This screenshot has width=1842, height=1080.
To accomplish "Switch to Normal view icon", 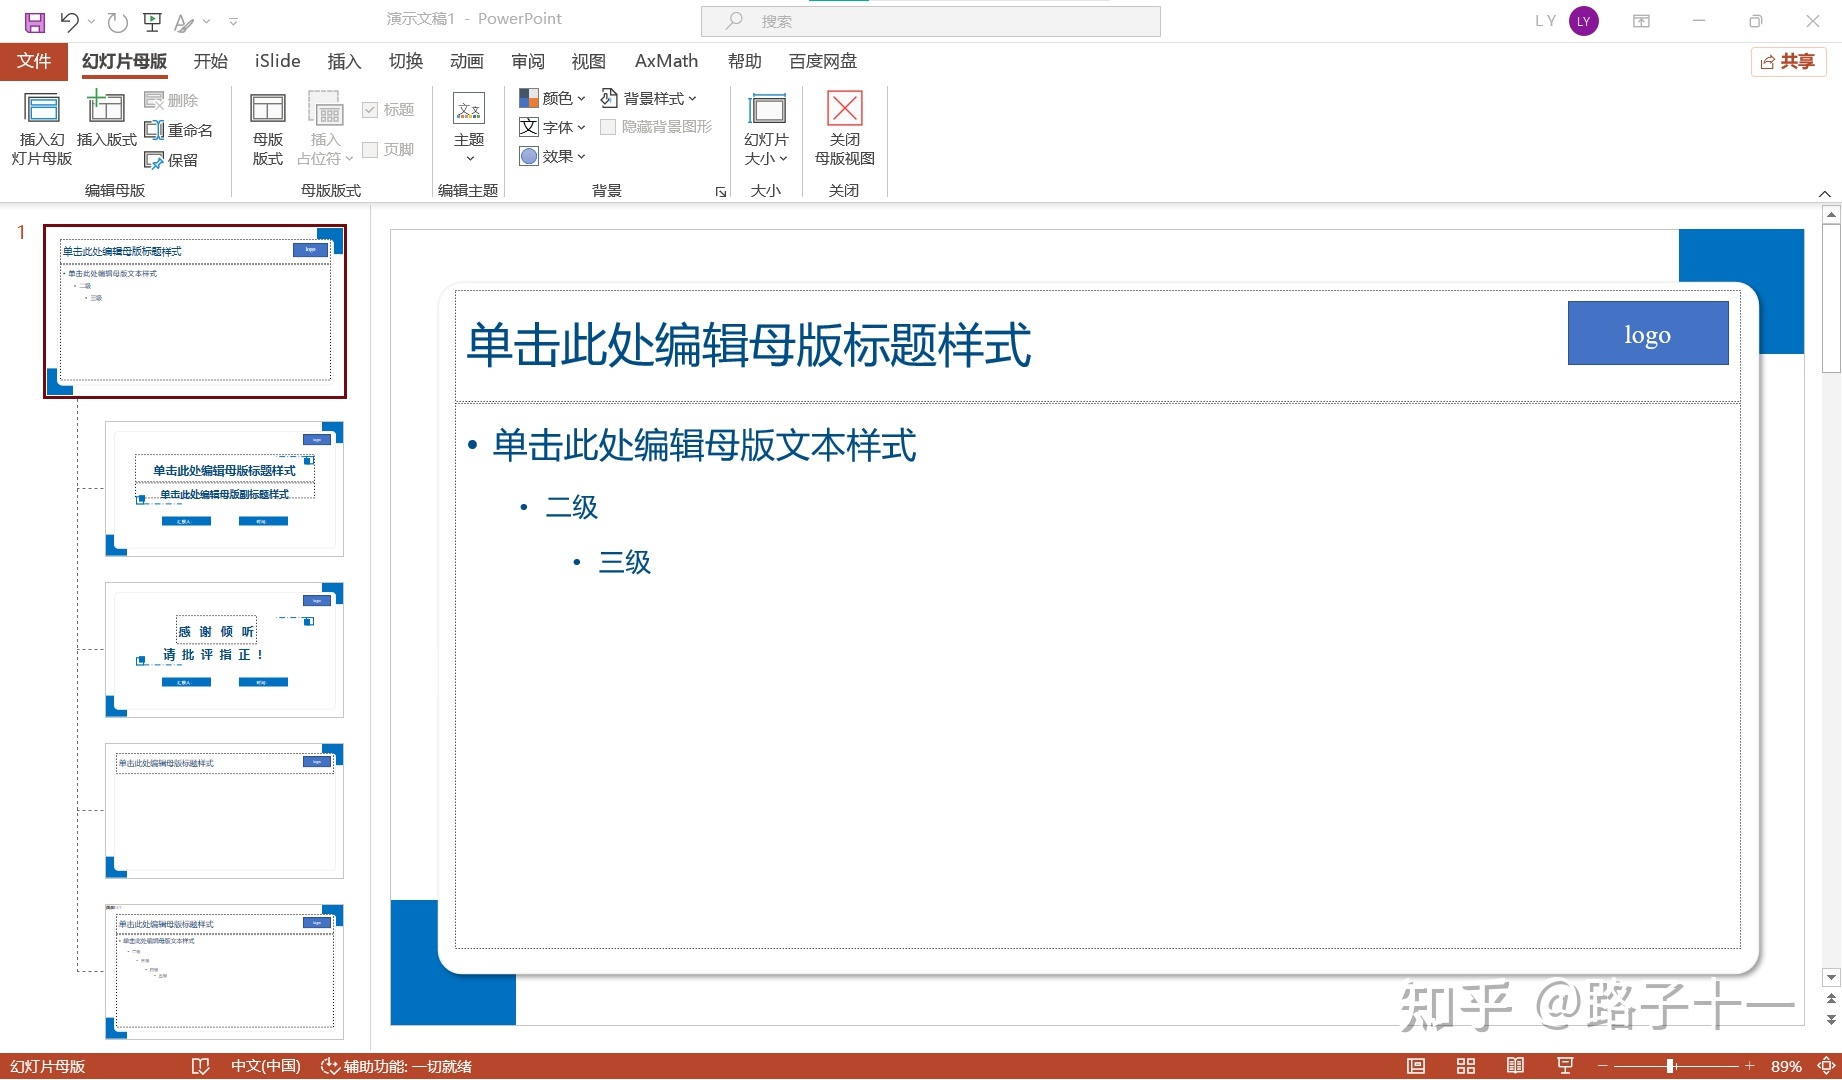I will point(1416,1066).
